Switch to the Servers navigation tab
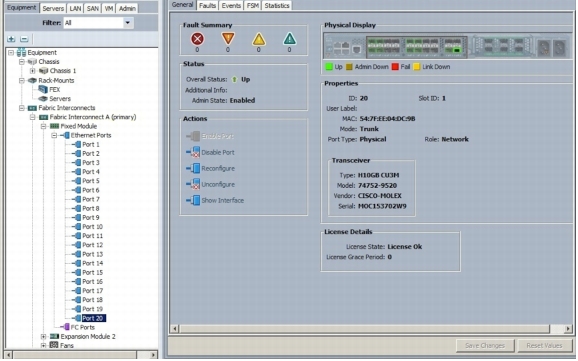This screenshot has width=578, height=361. pos(53,8)
